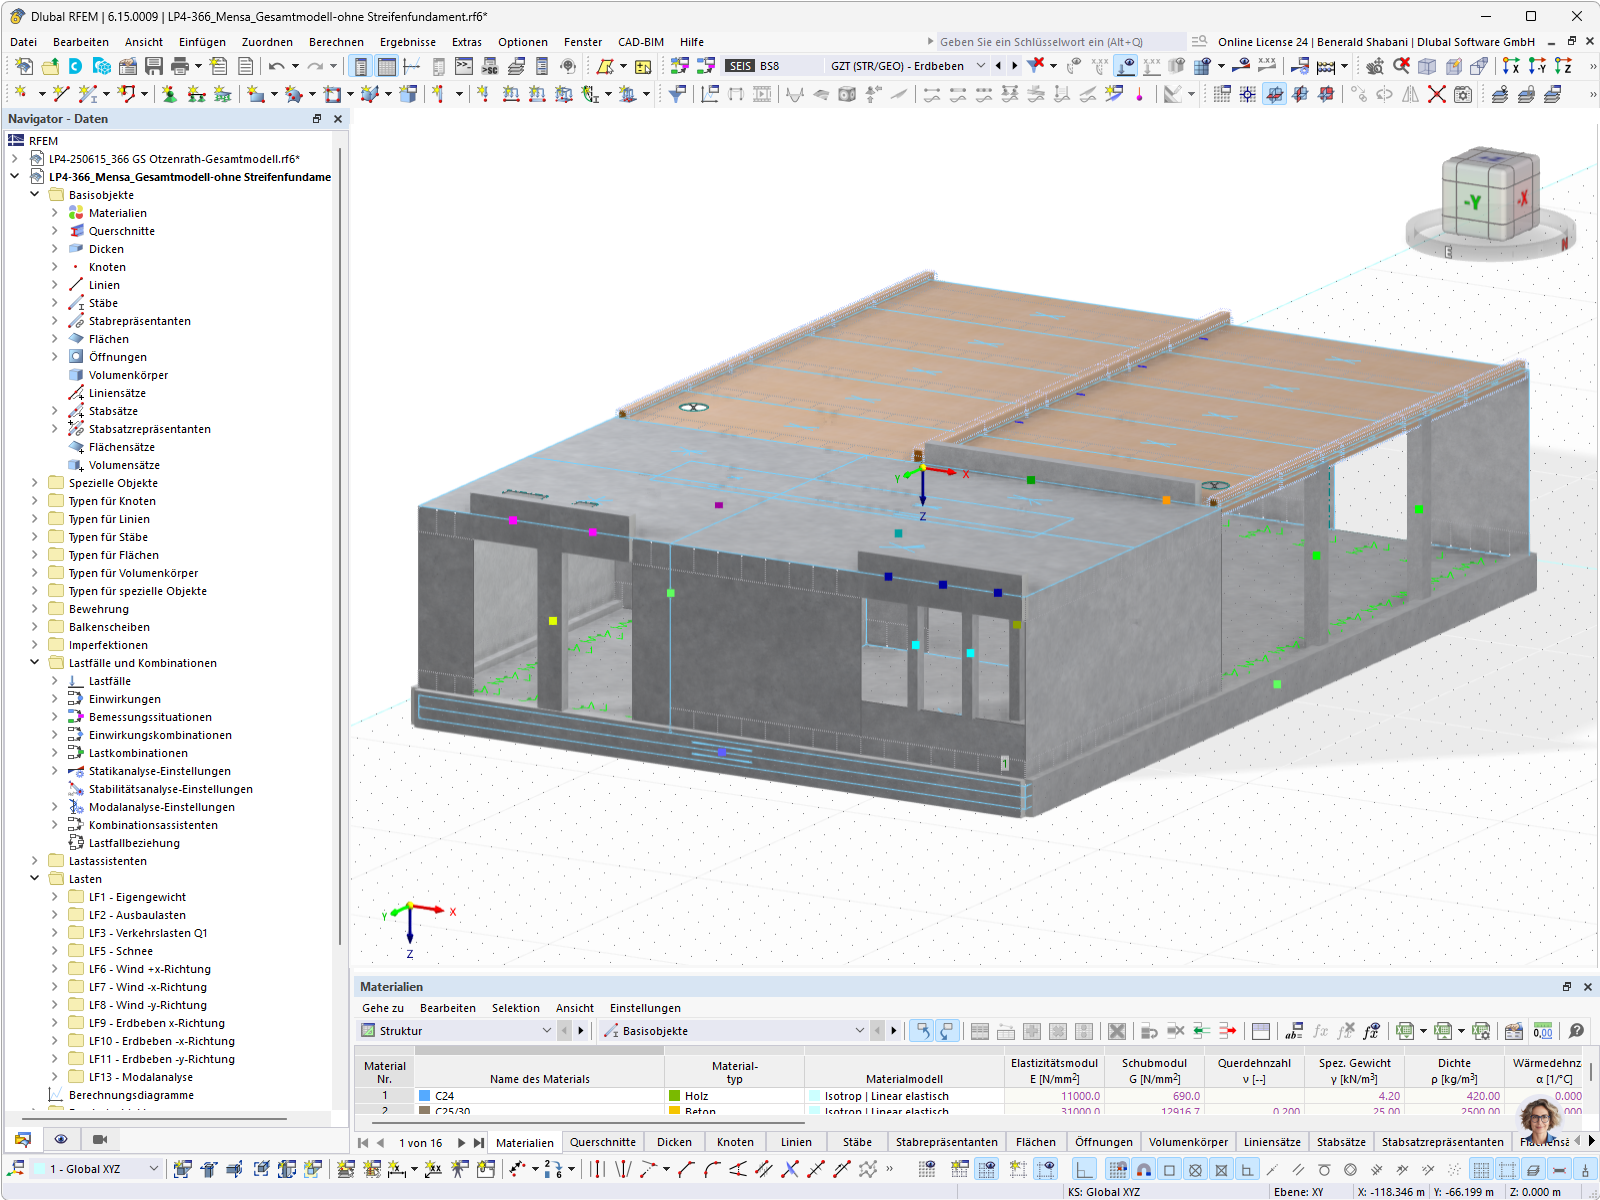The image size is (1600, 1200).
Task: Click the zoom cancel magnifier icon
Action: (x=1402, y=66)
